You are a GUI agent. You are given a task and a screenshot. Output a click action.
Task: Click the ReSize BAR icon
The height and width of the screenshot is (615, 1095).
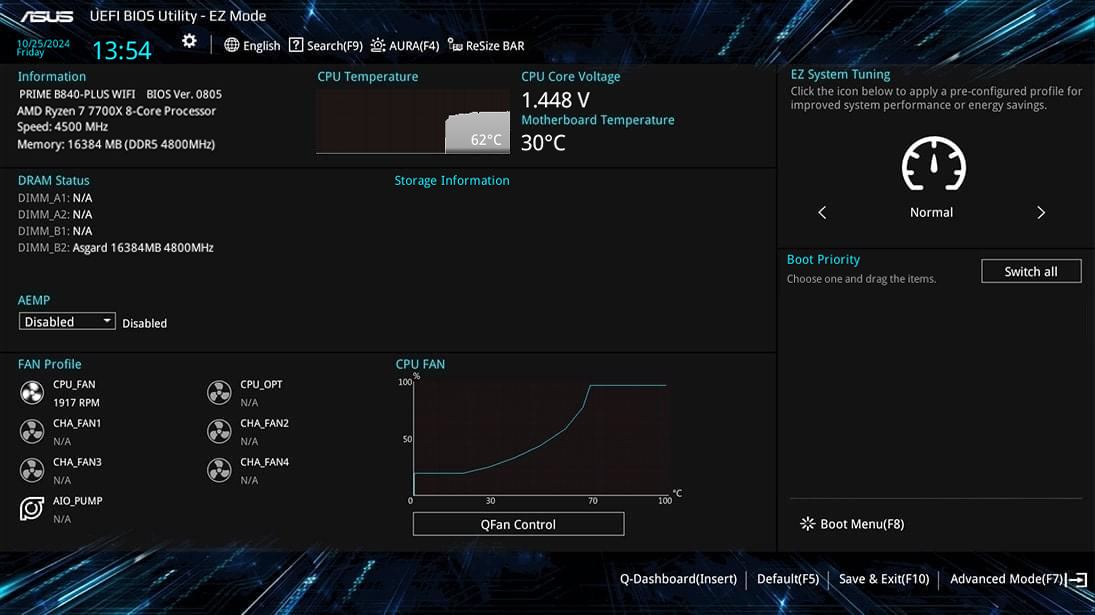coord(455,45)
